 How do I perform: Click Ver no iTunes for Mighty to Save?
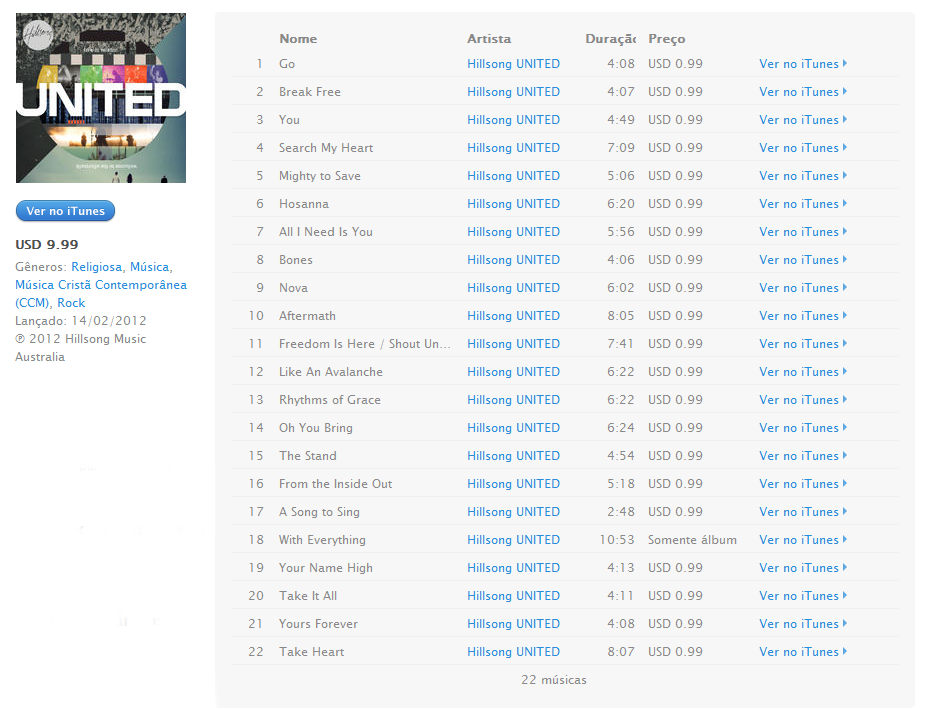click(803, 176)
